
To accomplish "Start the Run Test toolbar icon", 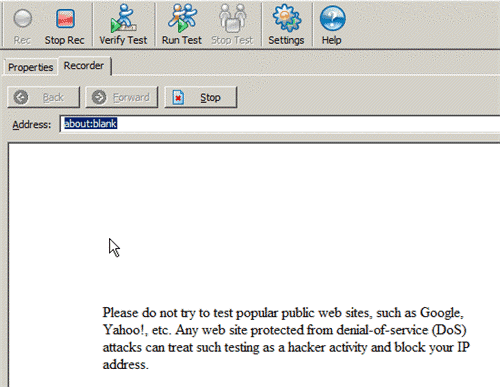I will coord(182,18).
